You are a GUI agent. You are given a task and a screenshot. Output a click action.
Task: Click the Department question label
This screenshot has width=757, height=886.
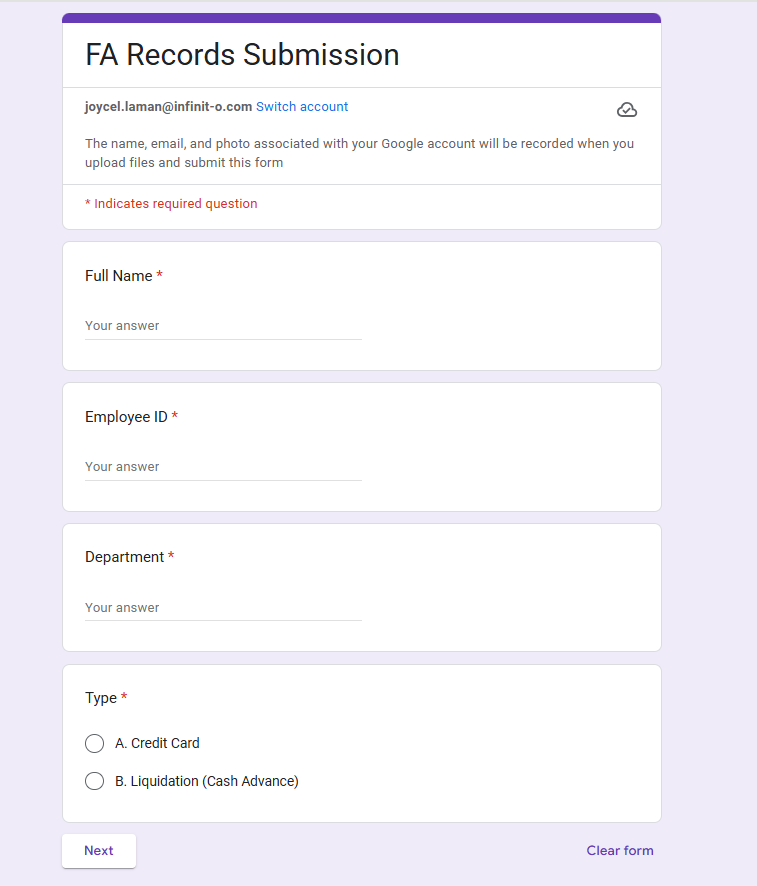coord(124,557)
